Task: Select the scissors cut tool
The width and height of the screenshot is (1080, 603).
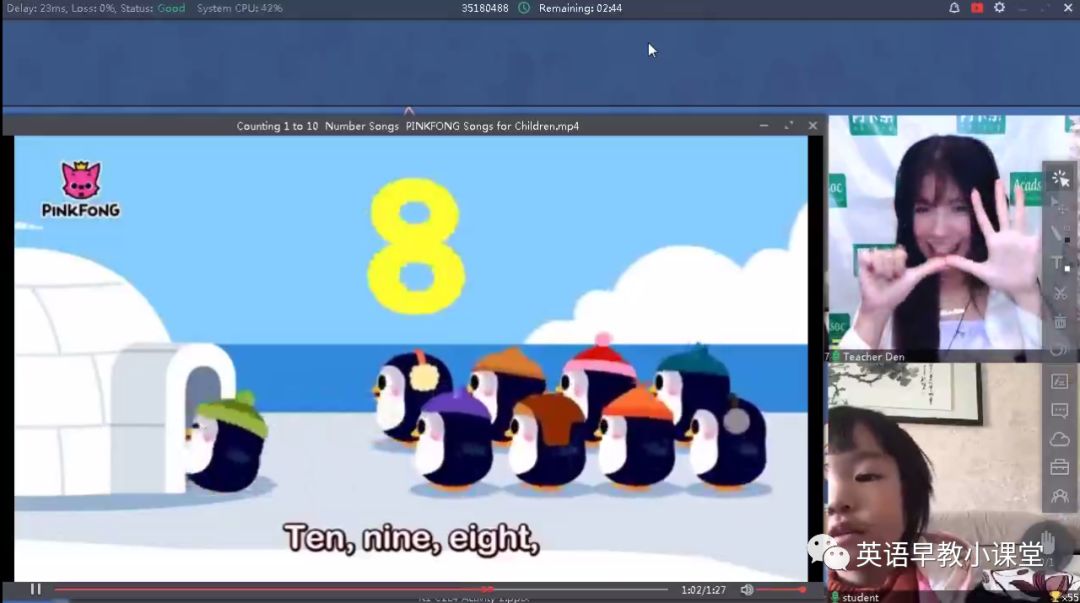Action: (x=1060, y=292)
